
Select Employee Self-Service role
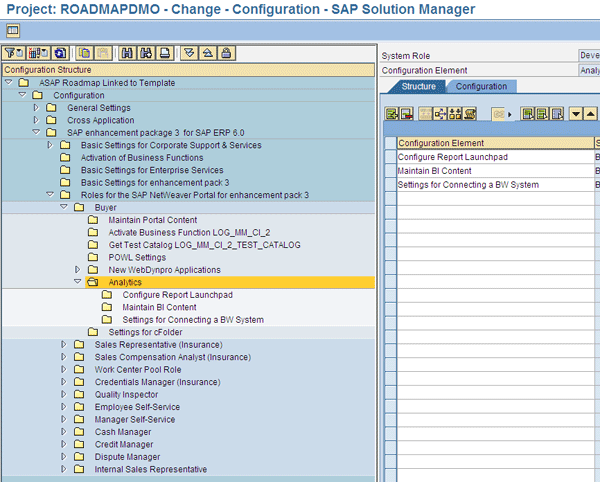(x=137, y=407)
